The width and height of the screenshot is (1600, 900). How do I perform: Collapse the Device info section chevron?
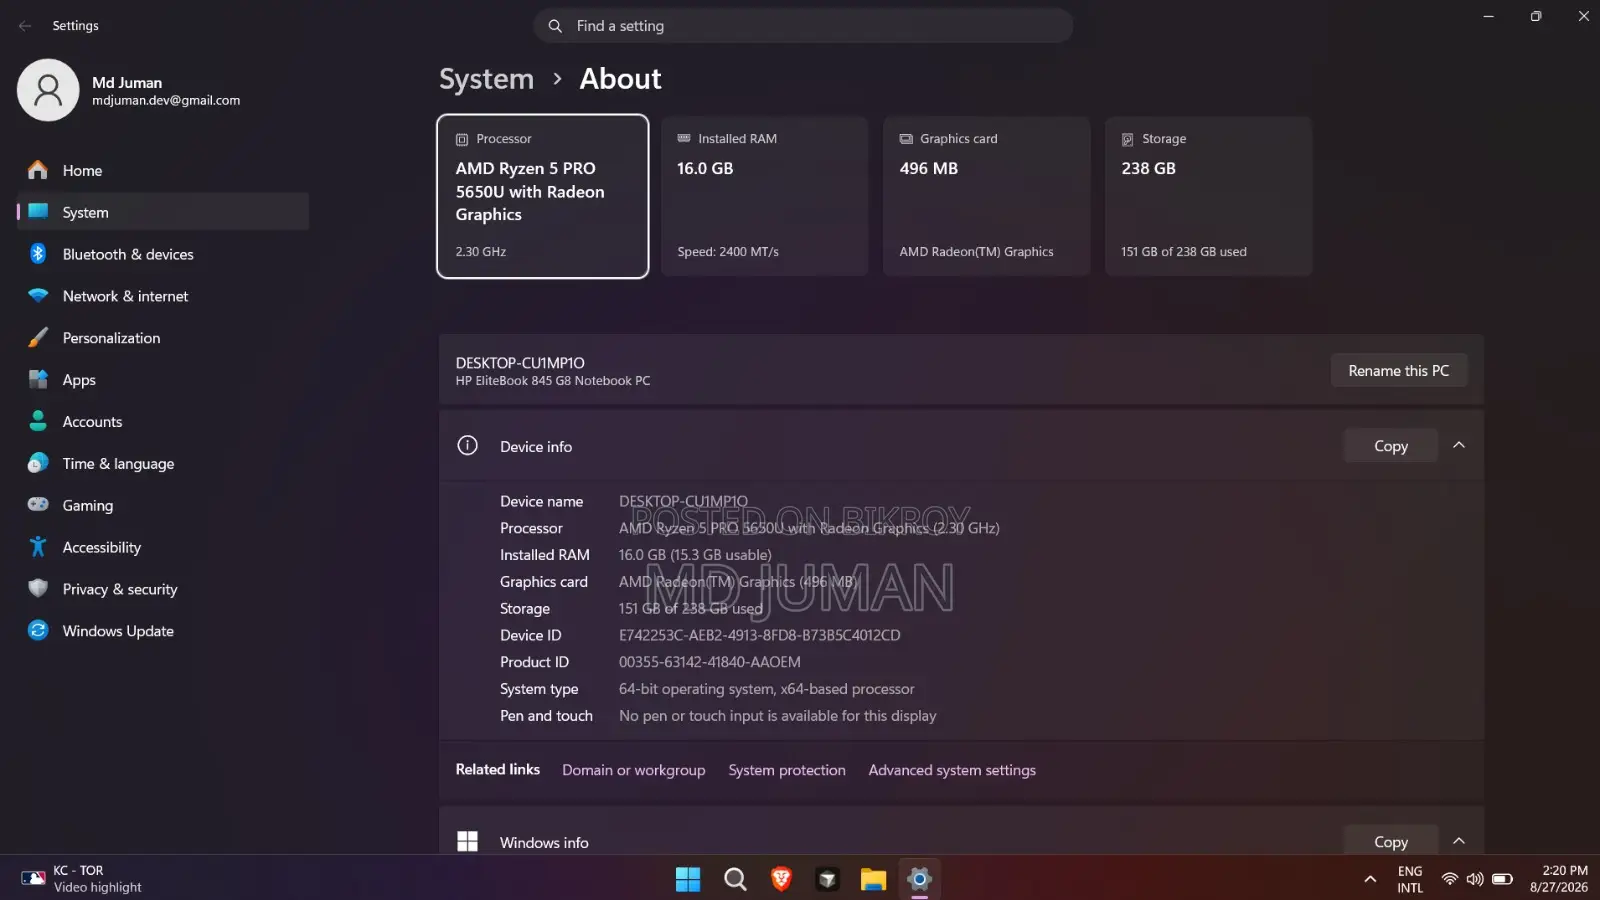point(1459,446)
